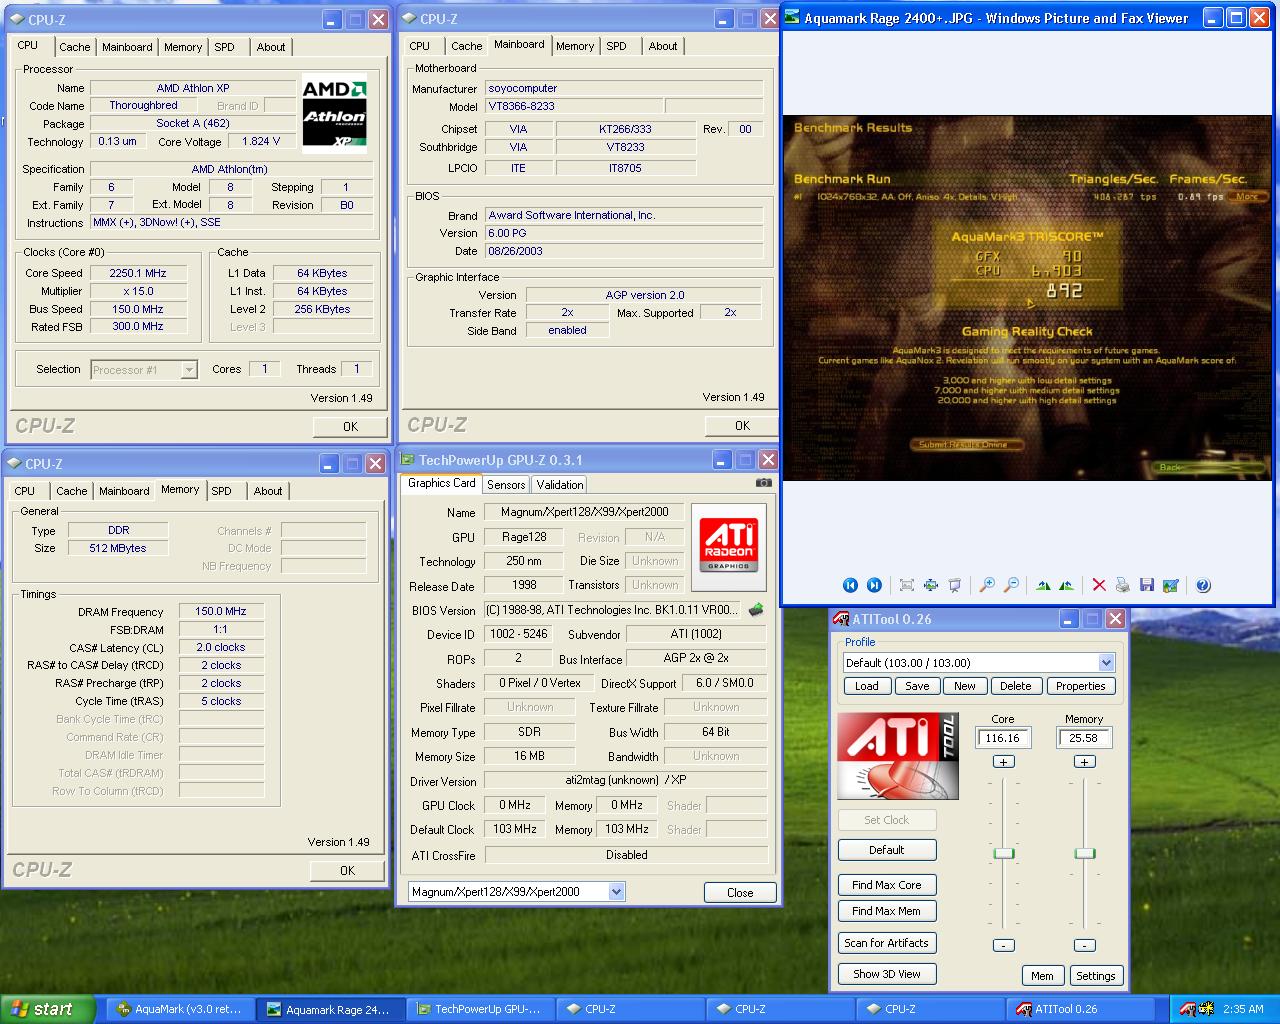Open CPU-Z Processor Selection dropdown

click(189, 370)
